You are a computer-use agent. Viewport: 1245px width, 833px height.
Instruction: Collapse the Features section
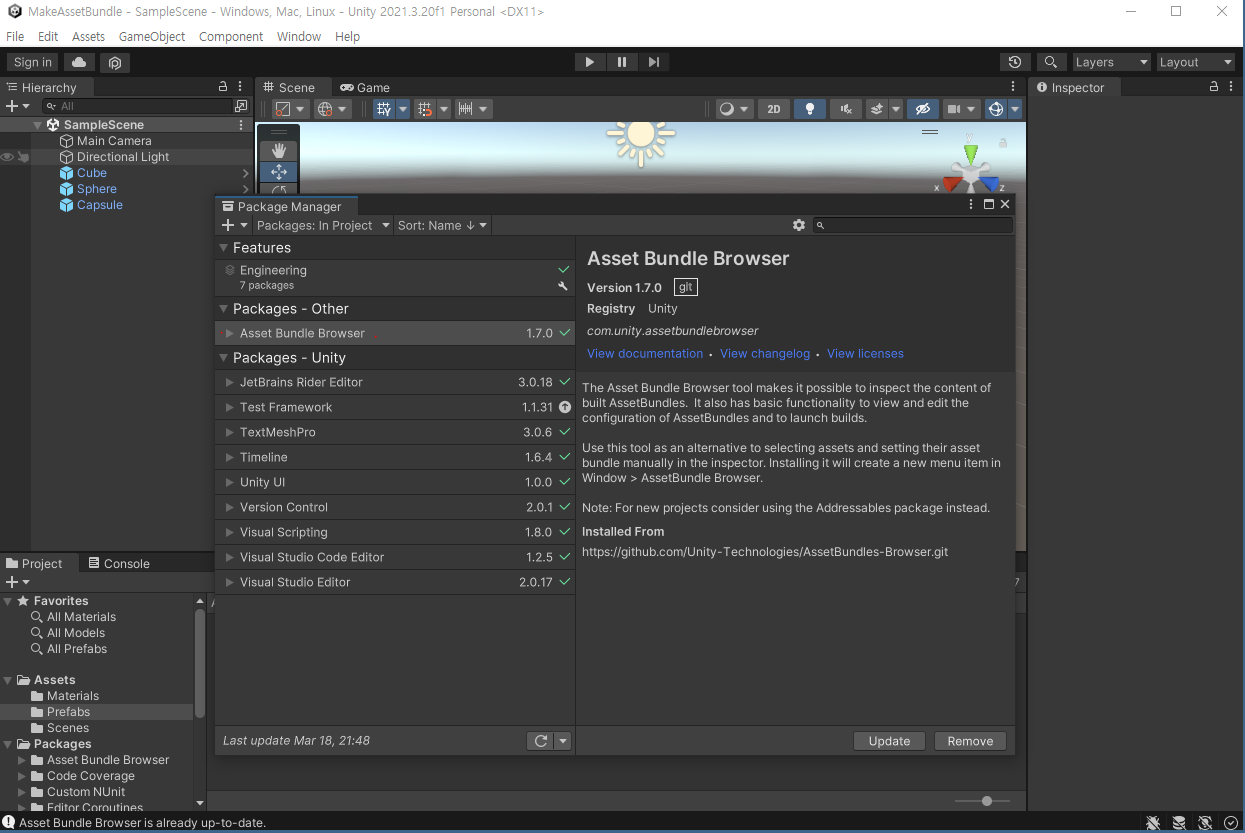tap(223, 248)
